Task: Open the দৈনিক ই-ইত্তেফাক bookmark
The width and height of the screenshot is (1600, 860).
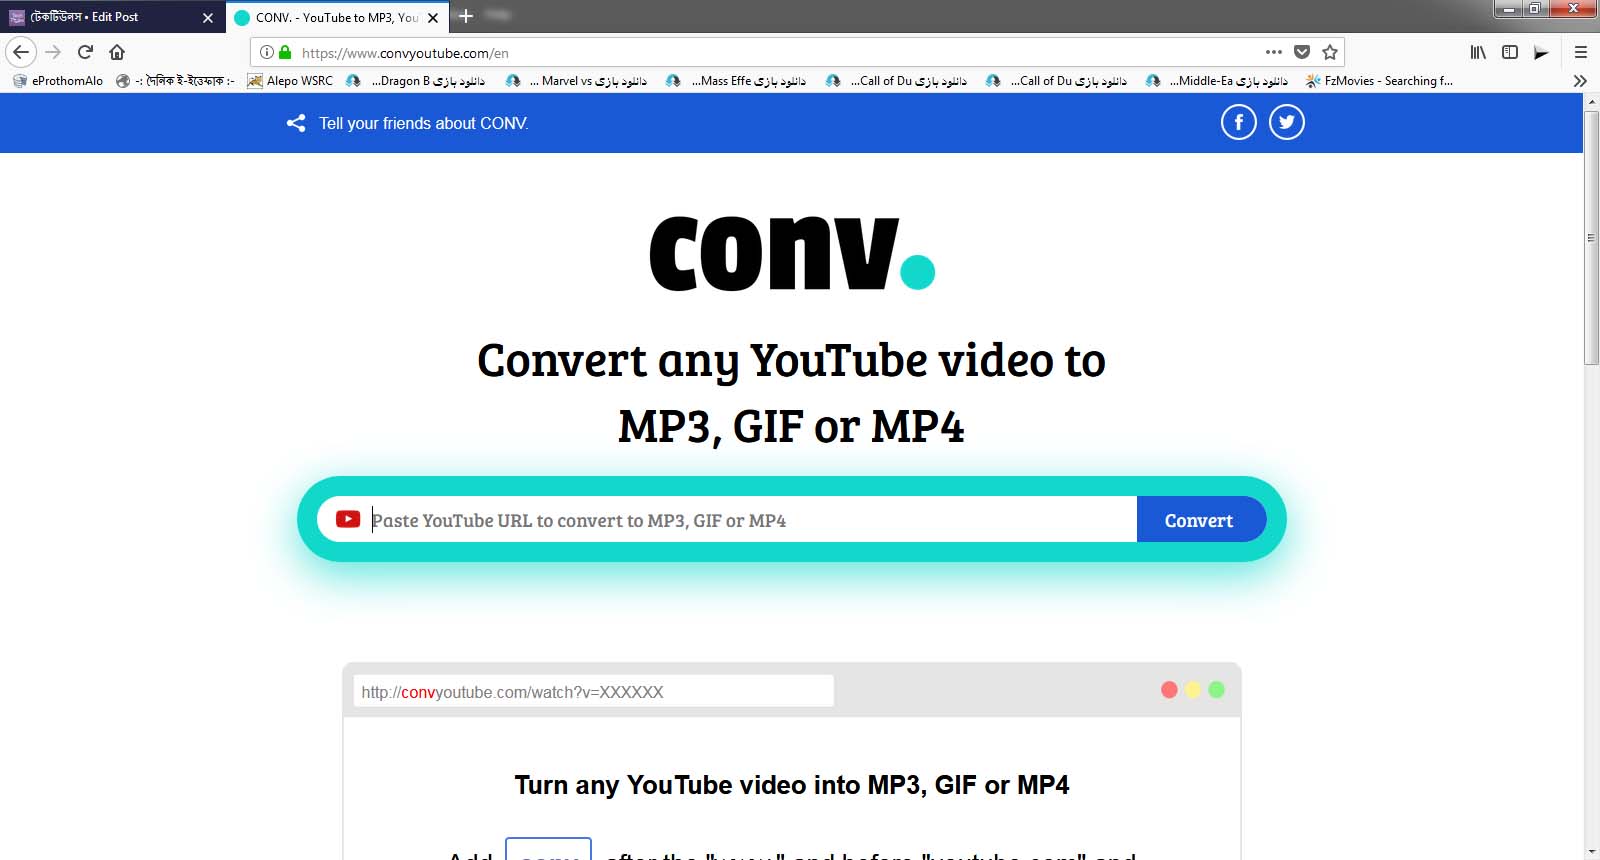Action: (x=175, y=81)
